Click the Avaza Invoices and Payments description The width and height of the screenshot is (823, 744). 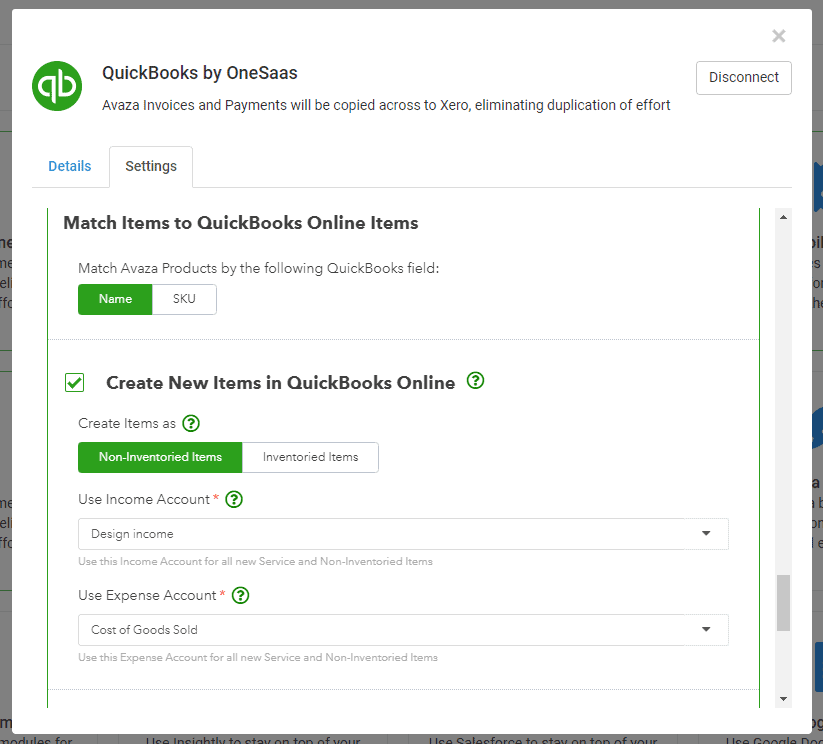pos(386,106)
